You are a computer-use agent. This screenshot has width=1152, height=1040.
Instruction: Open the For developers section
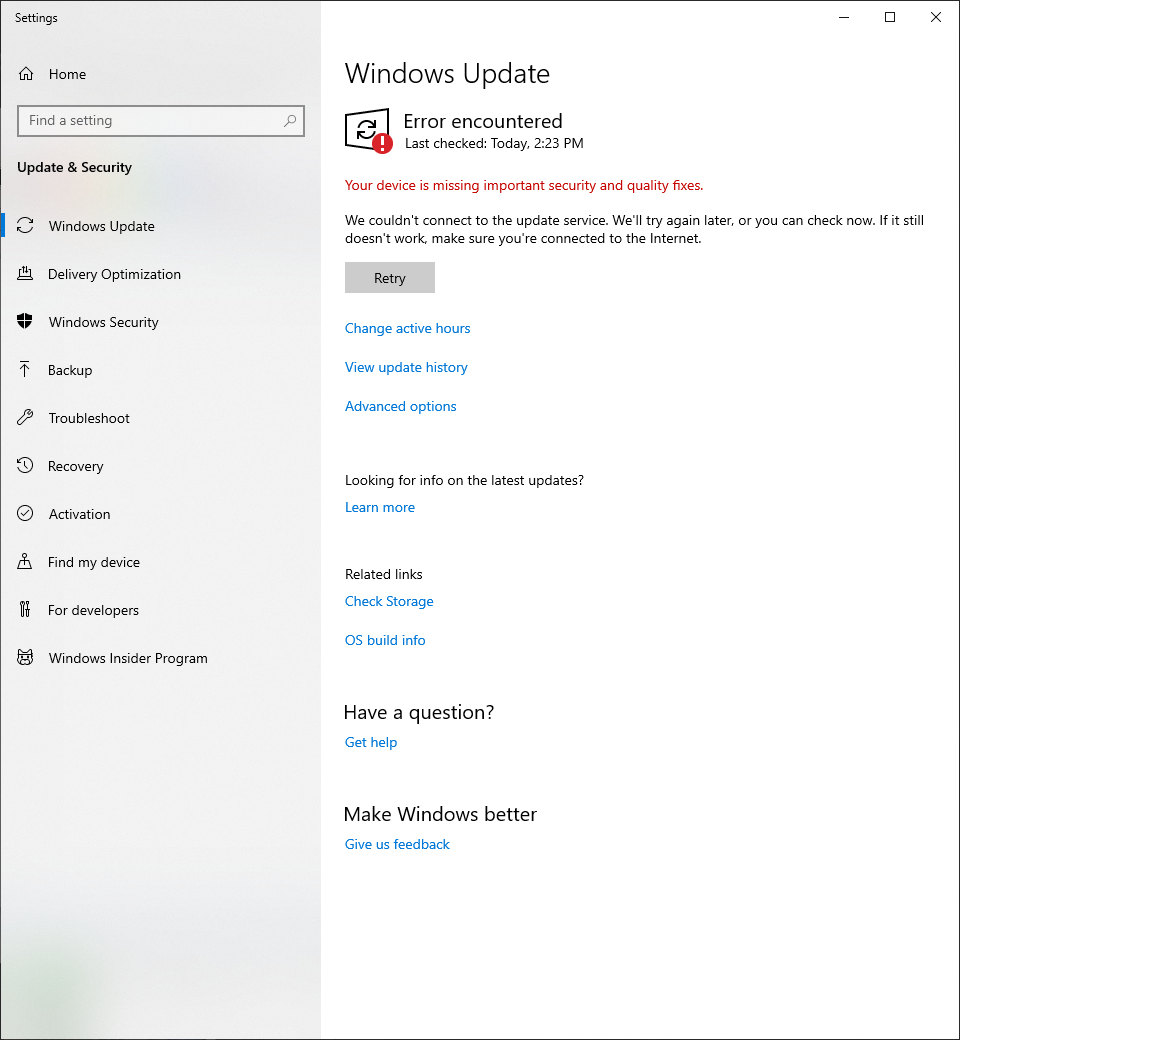click(161, 610)
